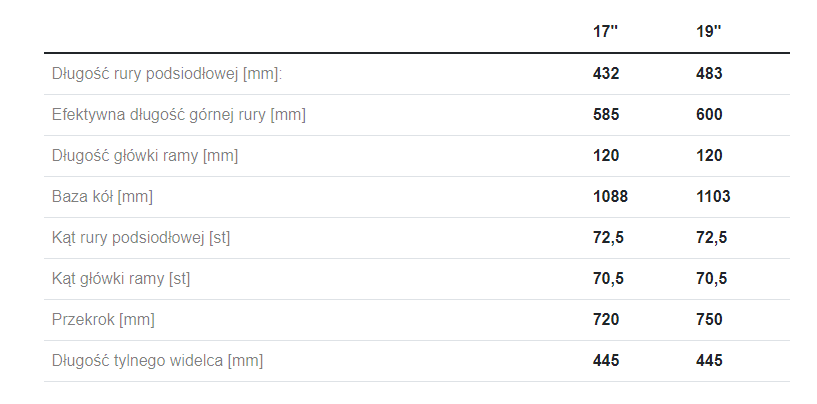
Task: Click the 1088 wheelbase value
Action: tap(611, 196)
